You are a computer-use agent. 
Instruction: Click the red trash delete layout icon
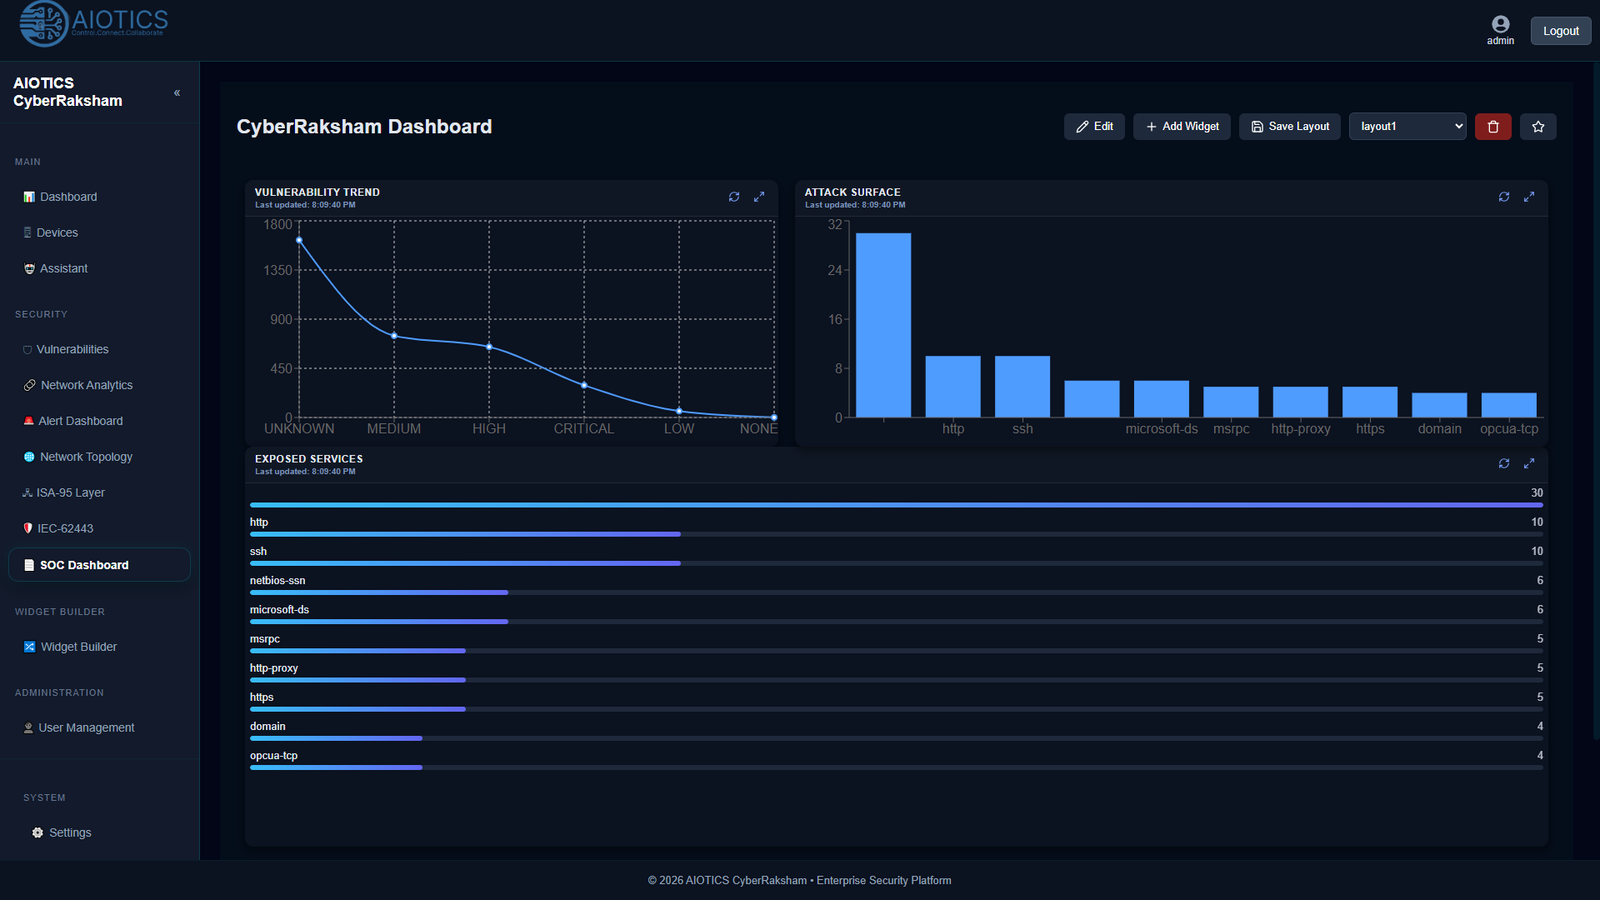coord(1493,127)
